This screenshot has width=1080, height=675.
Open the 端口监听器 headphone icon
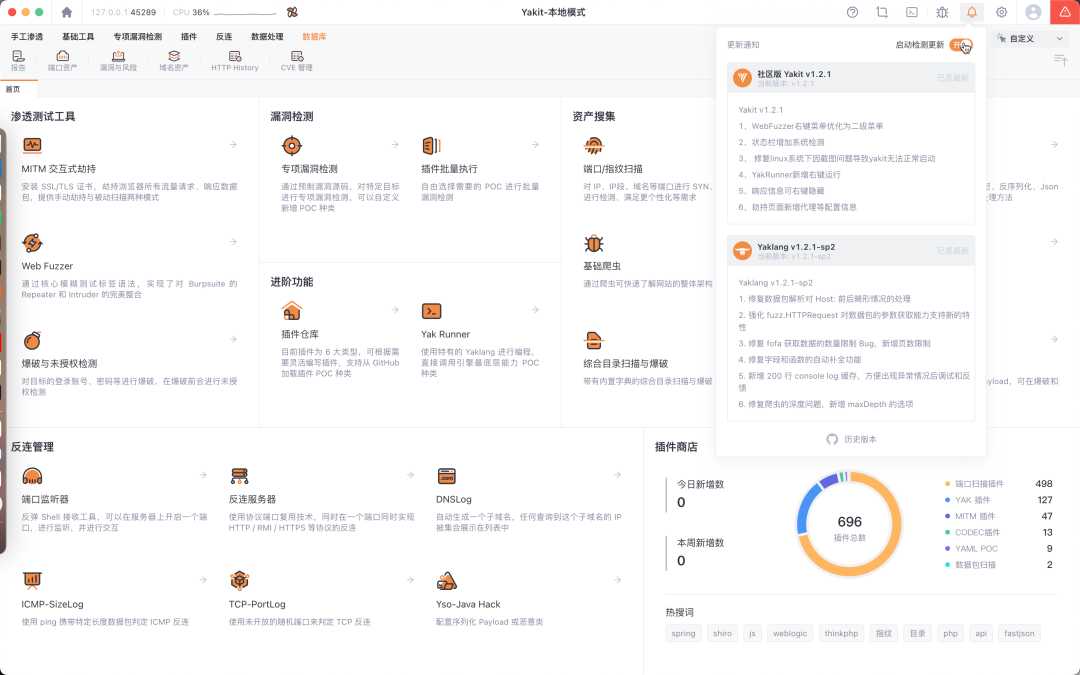coord(32,476)
